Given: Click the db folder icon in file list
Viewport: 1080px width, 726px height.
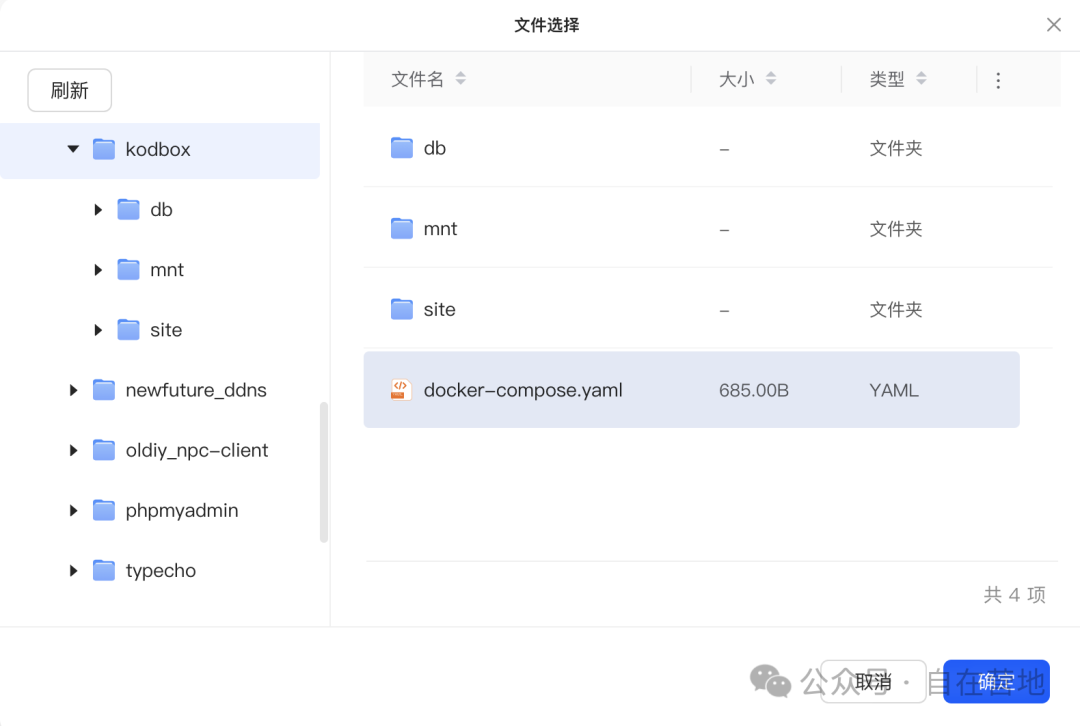Looking at the screenshot, I should coord(402,148).
